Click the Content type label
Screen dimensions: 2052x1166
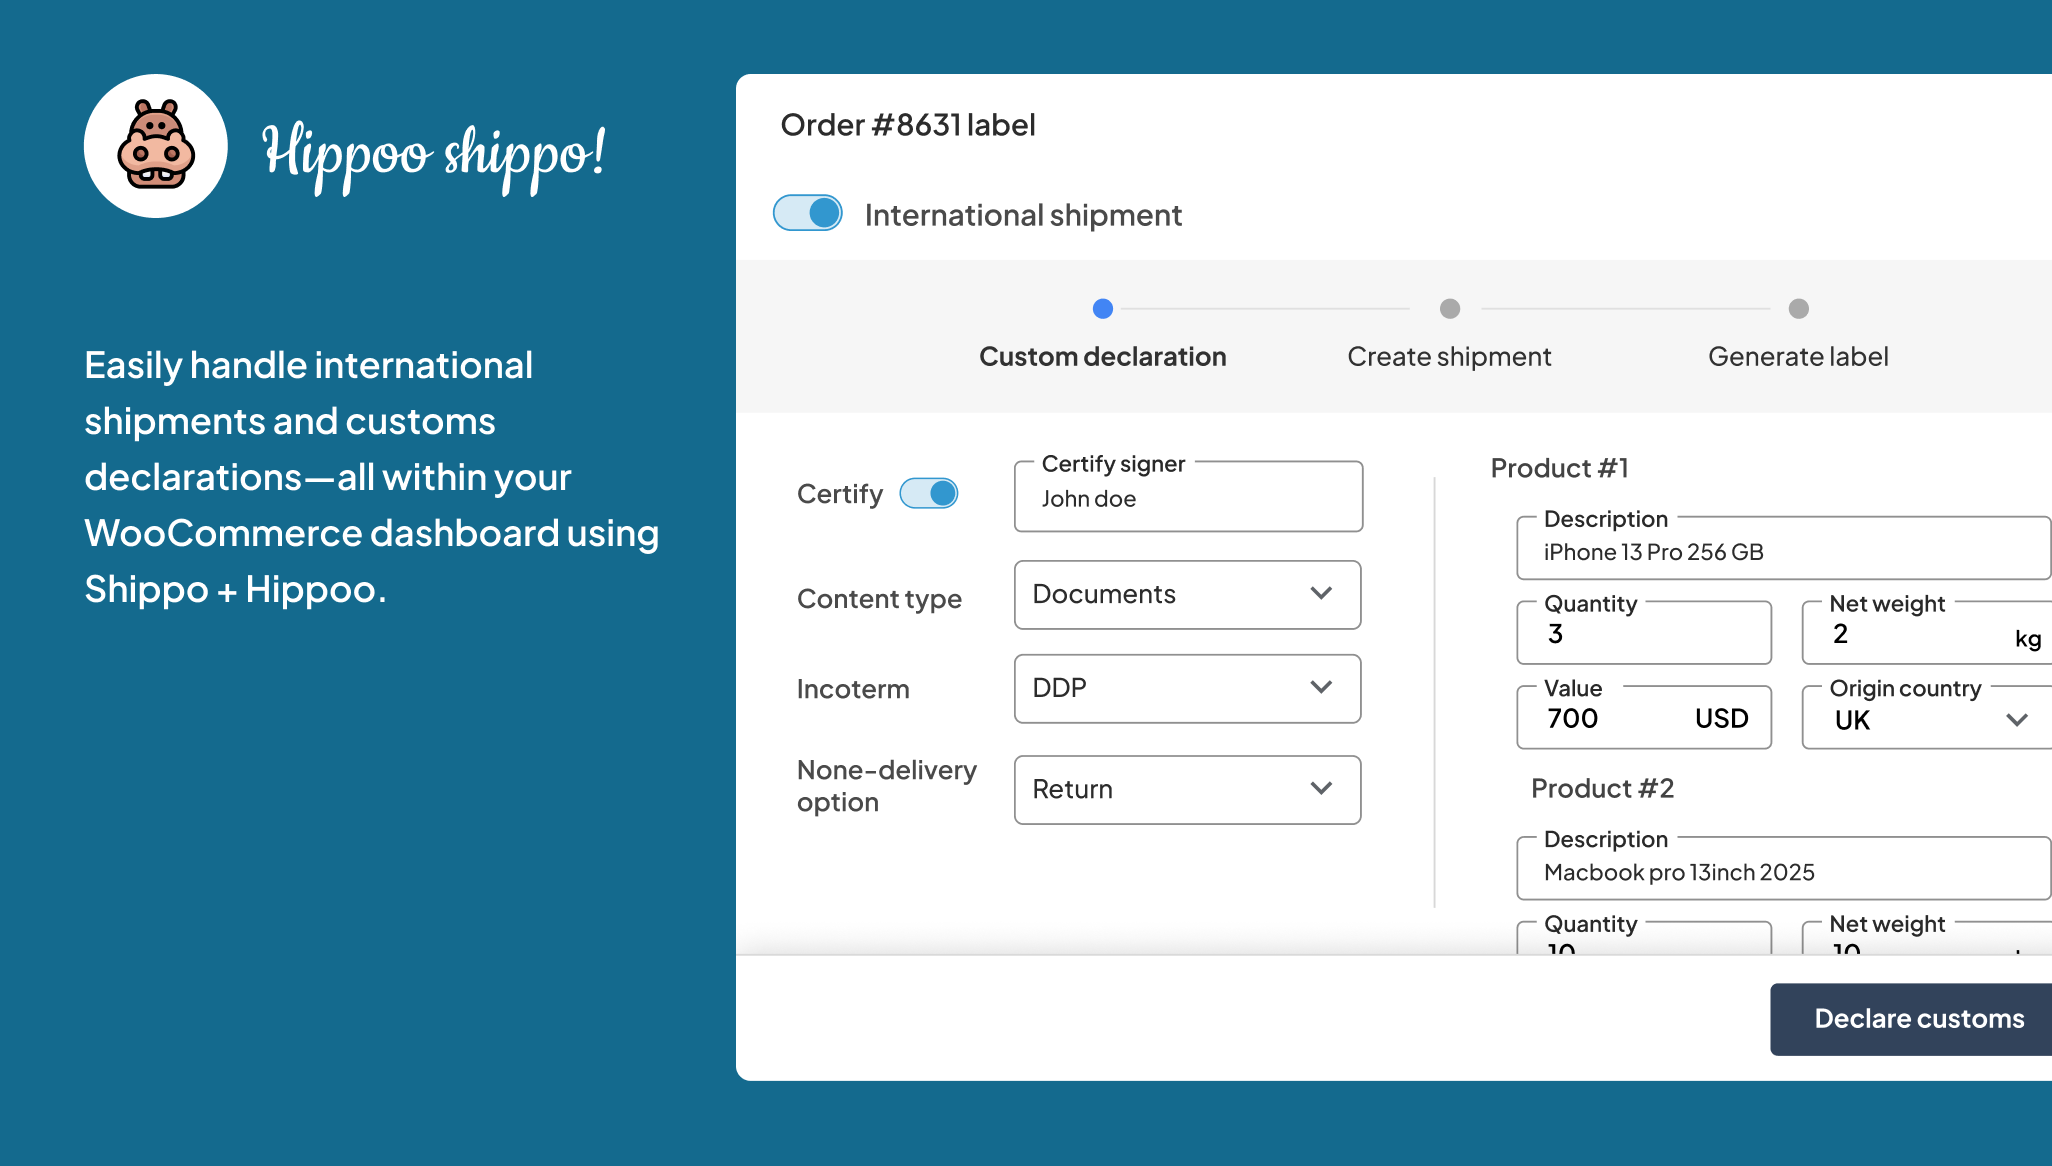click(879, 599)
